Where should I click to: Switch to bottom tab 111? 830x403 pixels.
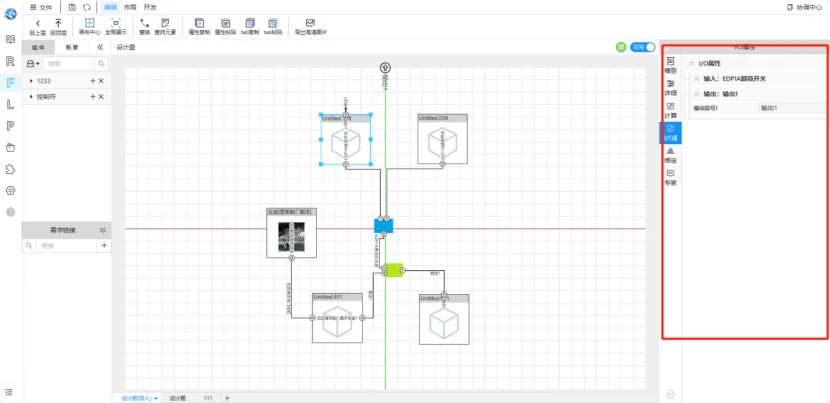click(x=208, y=398)
